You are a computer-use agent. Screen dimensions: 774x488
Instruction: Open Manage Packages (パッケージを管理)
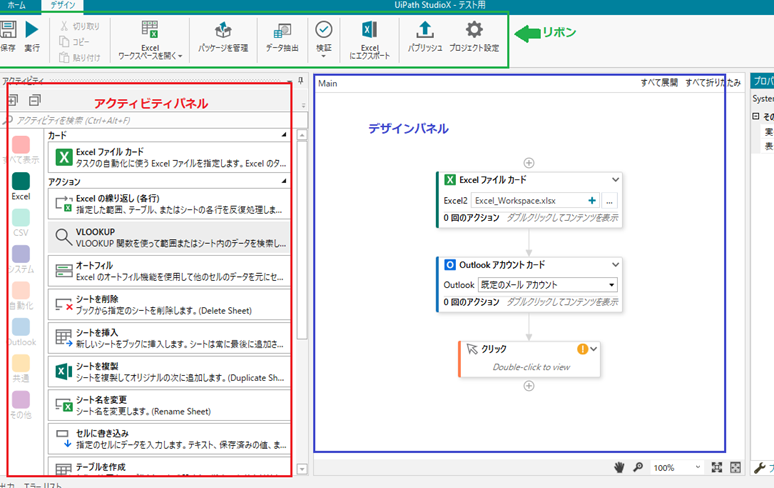tap(223, 37)
